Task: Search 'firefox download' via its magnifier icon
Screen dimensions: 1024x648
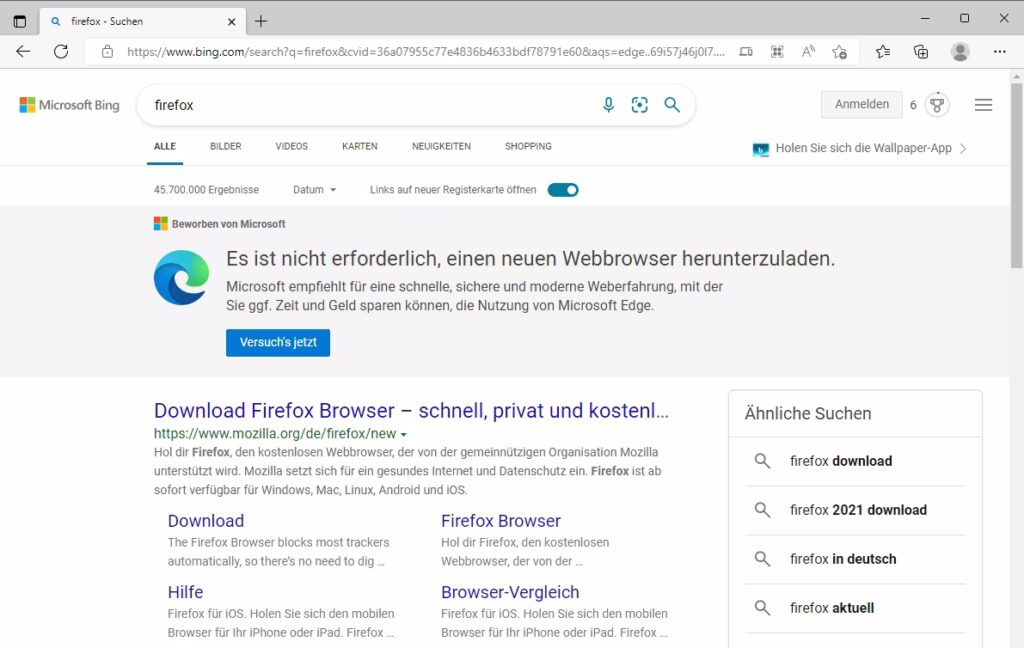Action: coord(762,461)
